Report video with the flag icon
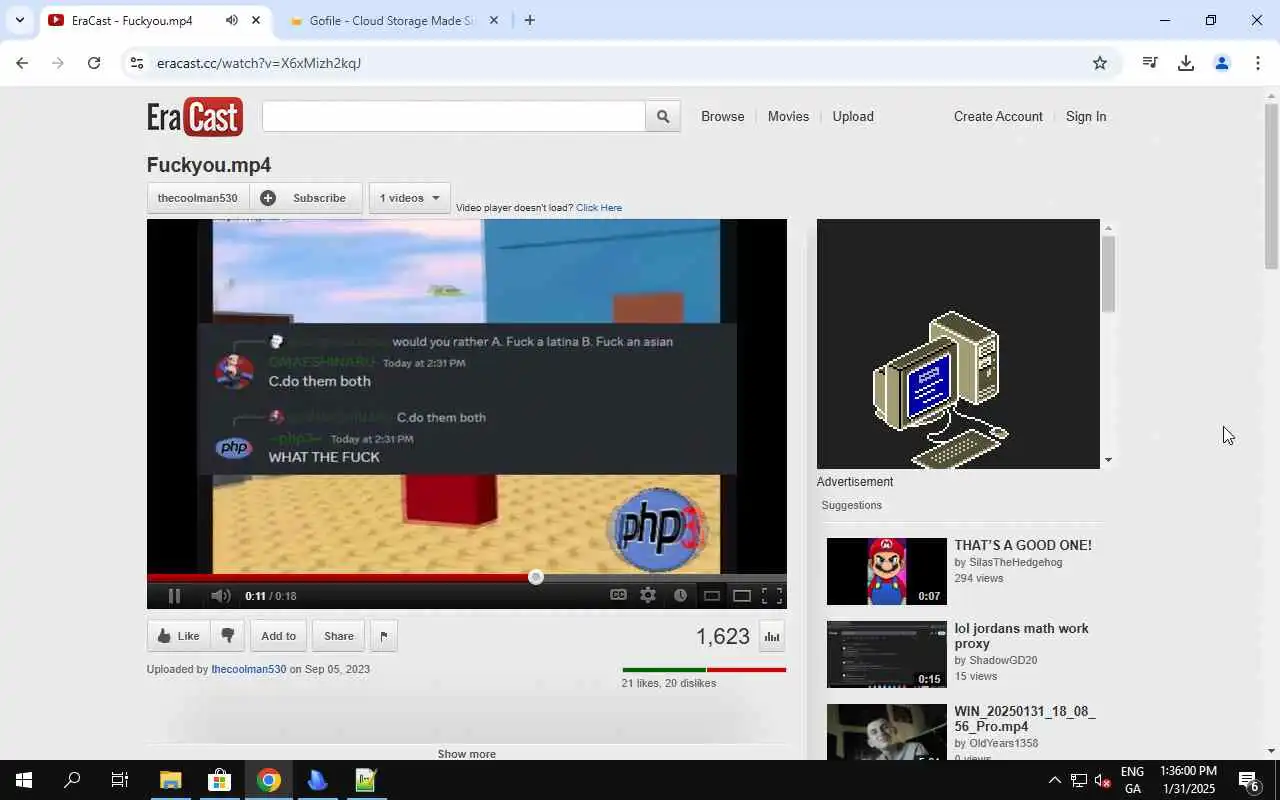Screen dimensions: 1280x800 pyautogui.click(x=384, y=636)
